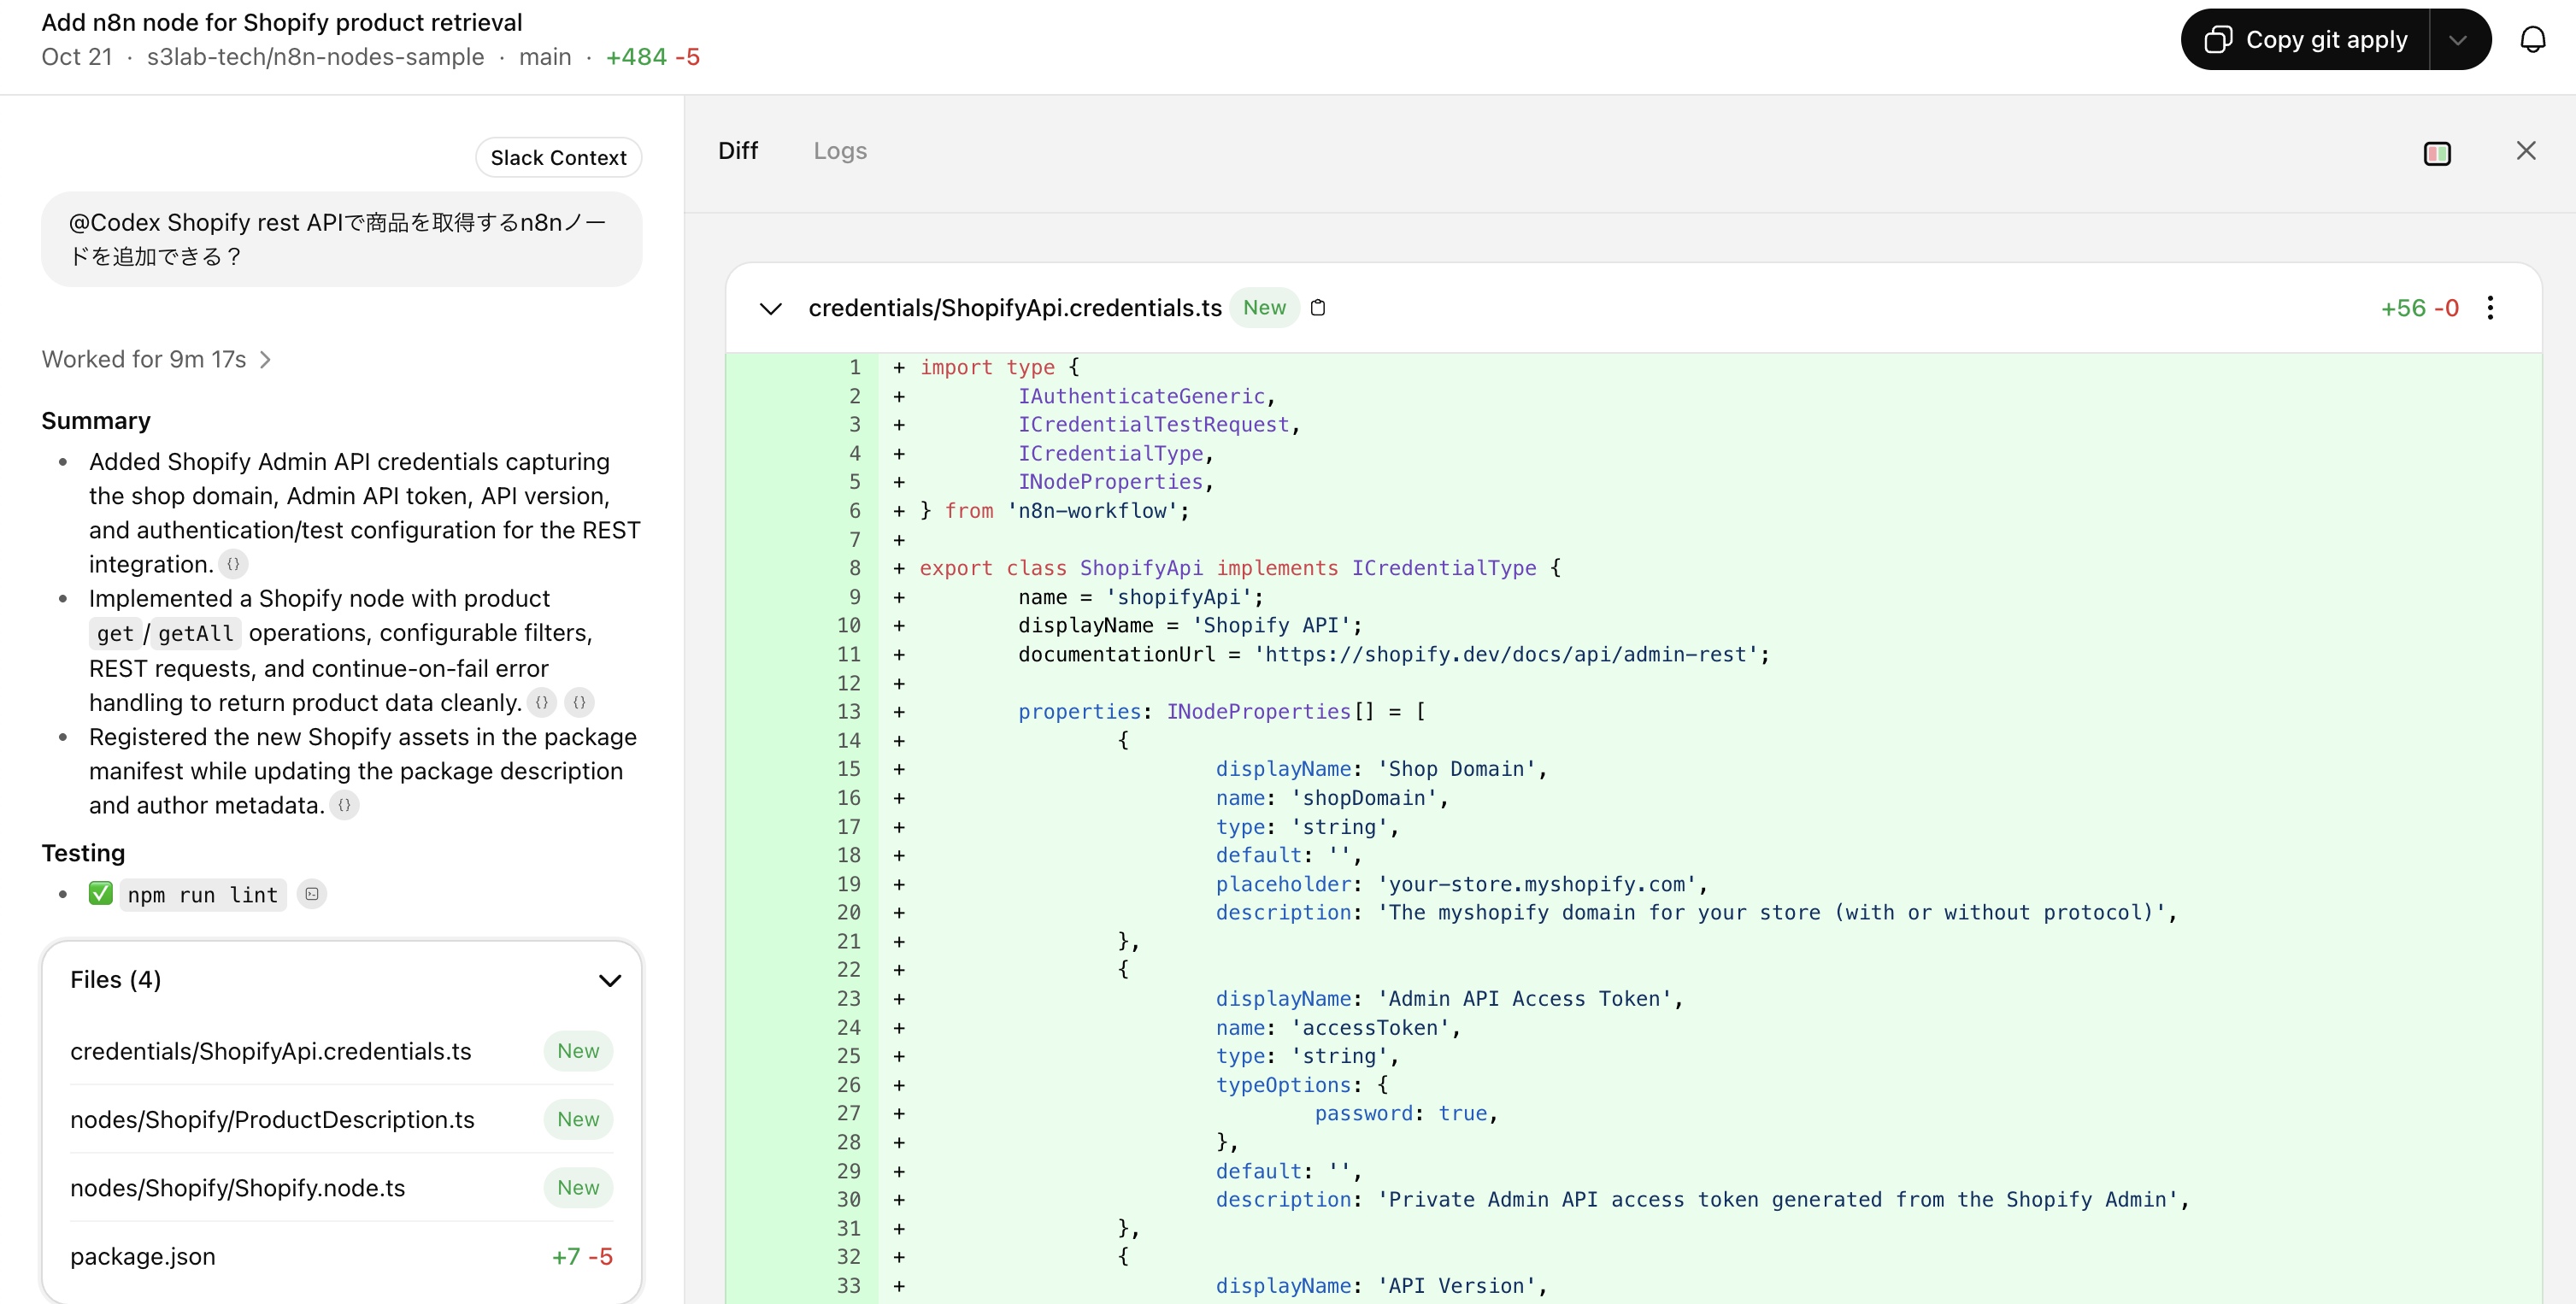Collapse the Files (4) list
This screenshot has height=1304, width=2576.
[609, 980]
